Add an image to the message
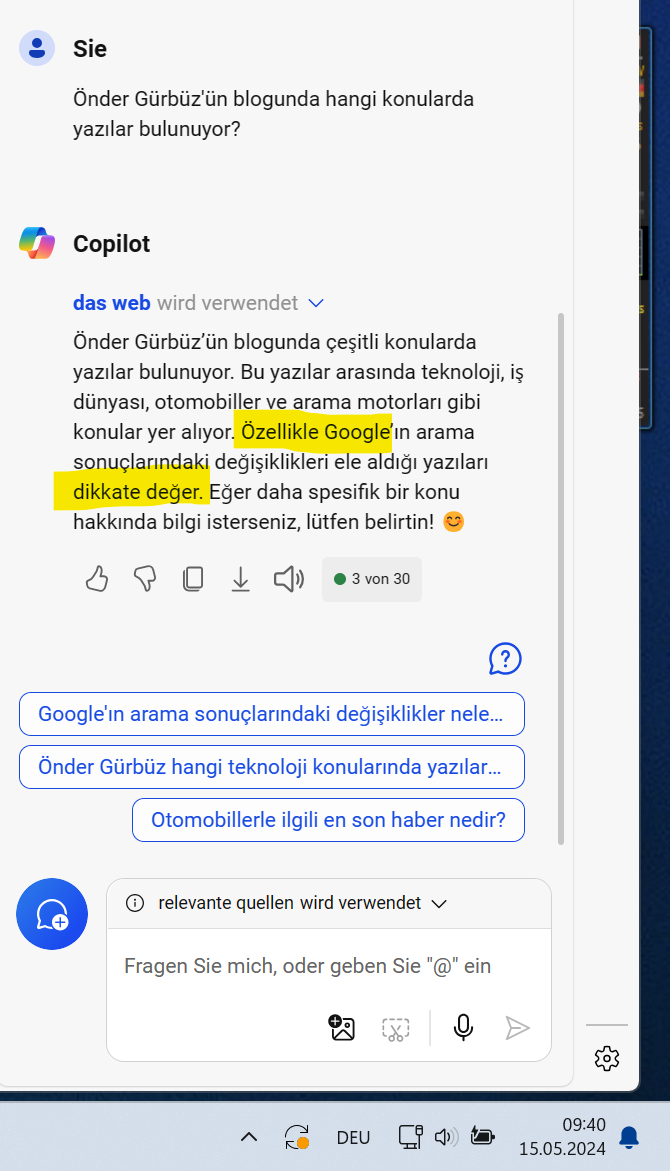 tap(342, 1028)
